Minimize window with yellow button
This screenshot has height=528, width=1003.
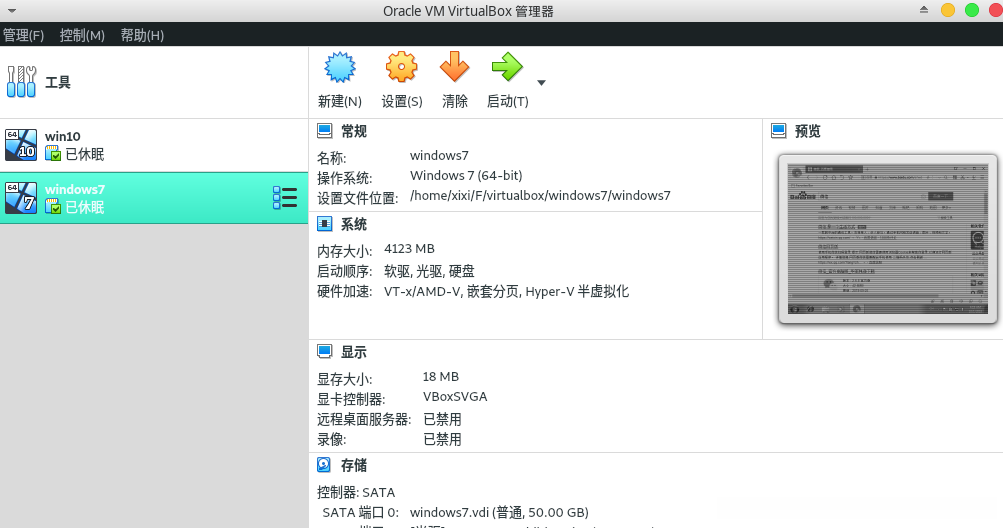pyautogui.click(x=948, y=10)
